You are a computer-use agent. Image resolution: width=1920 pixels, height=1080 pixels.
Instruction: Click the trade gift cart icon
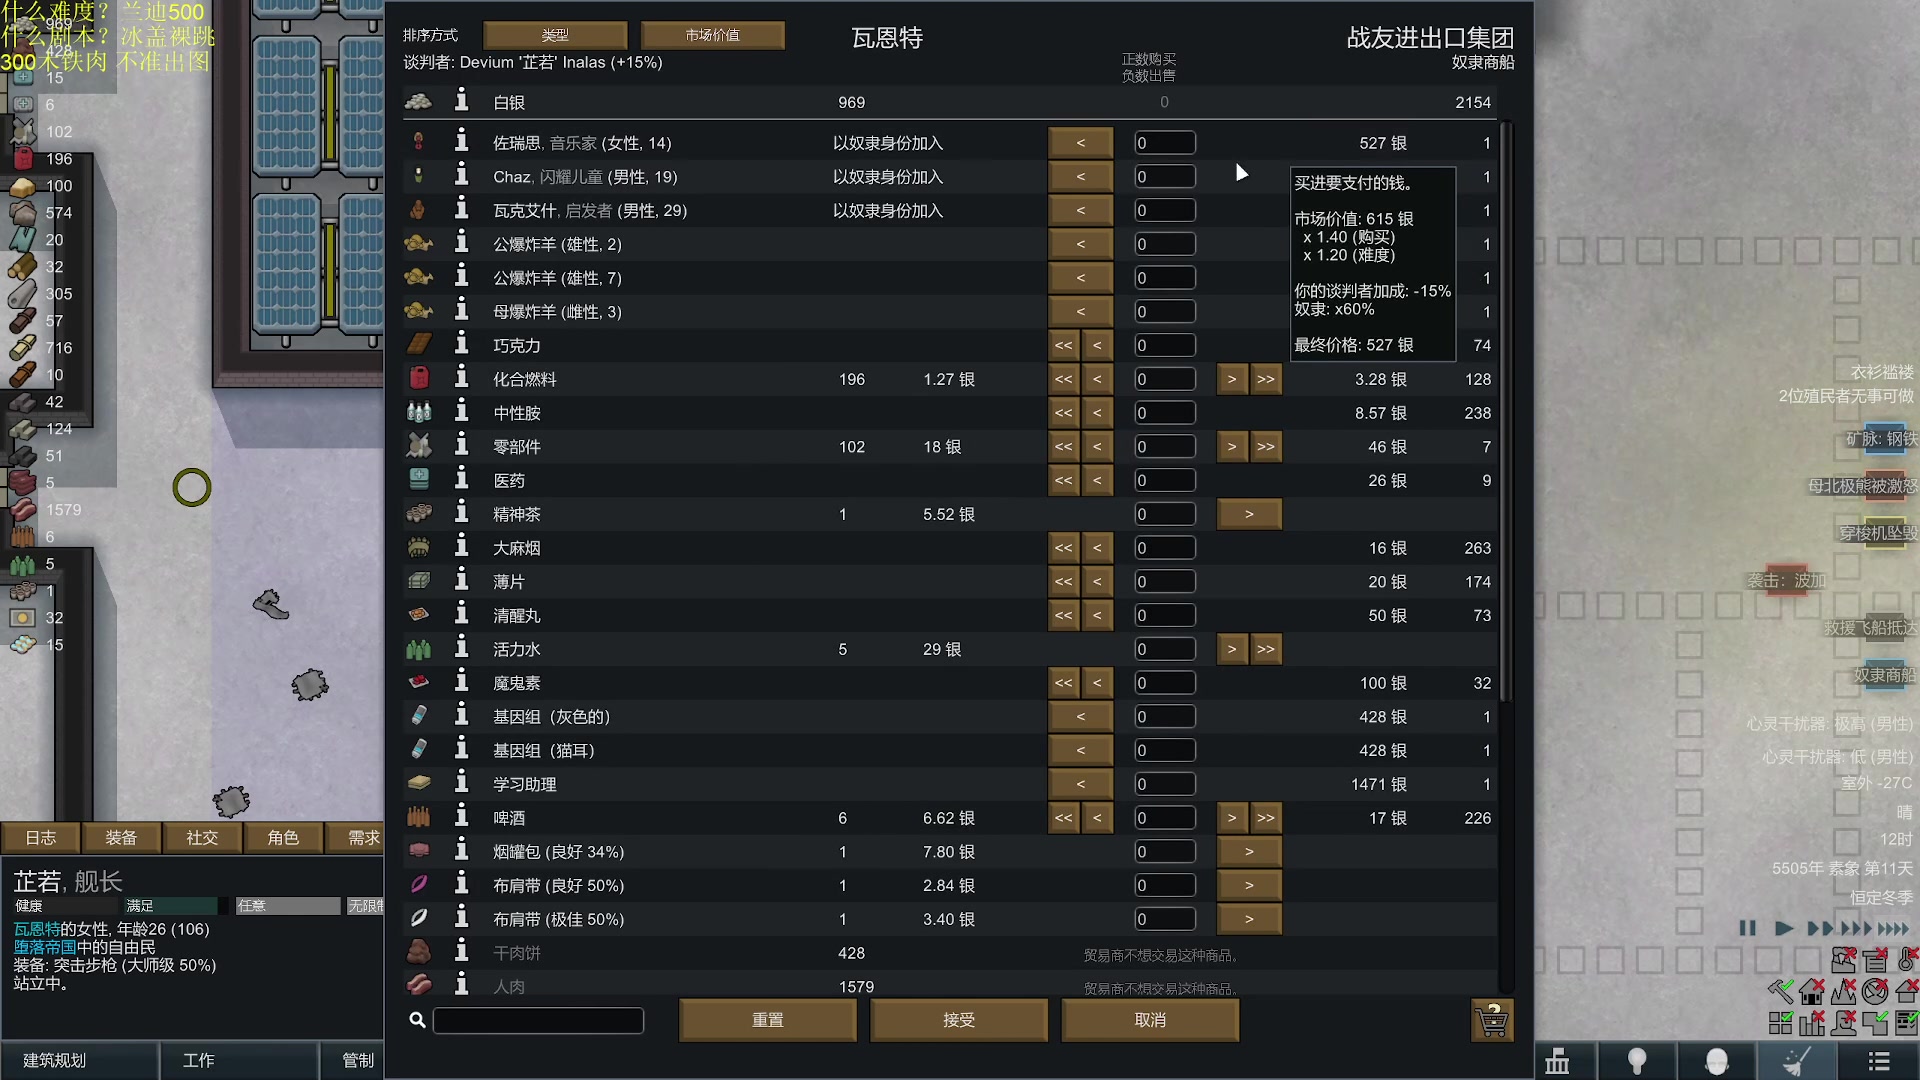point(1492,1020)
